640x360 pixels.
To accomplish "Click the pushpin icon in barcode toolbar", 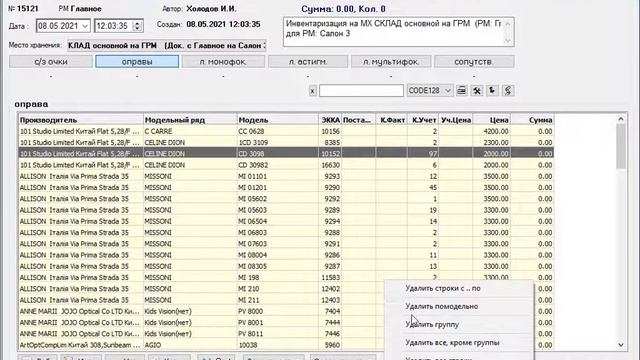I will [x=492, y=90].
